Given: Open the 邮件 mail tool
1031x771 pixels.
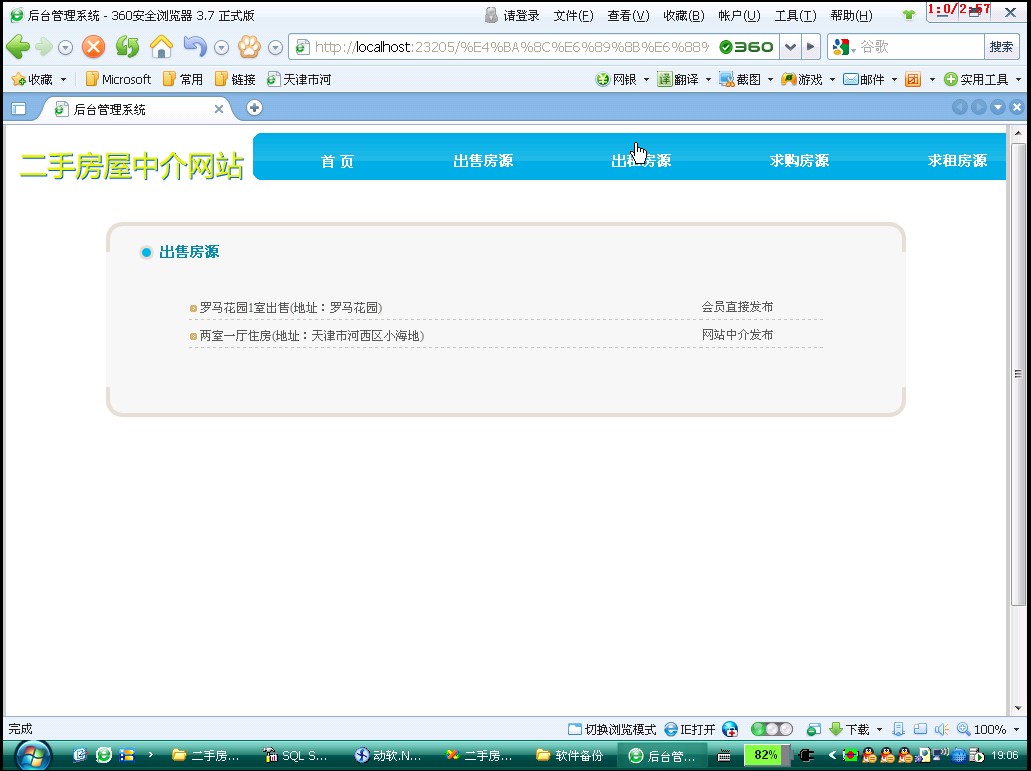Looking at the screenshot, I should [x=863, y=80].
